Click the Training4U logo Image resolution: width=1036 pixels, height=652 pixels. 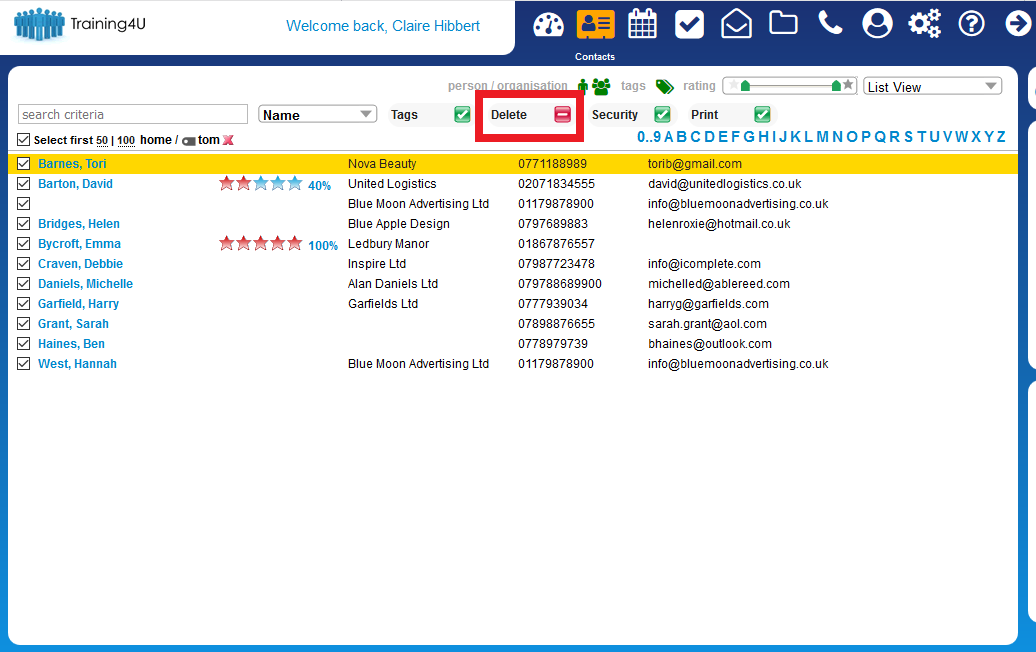click(x=79, y=24)
